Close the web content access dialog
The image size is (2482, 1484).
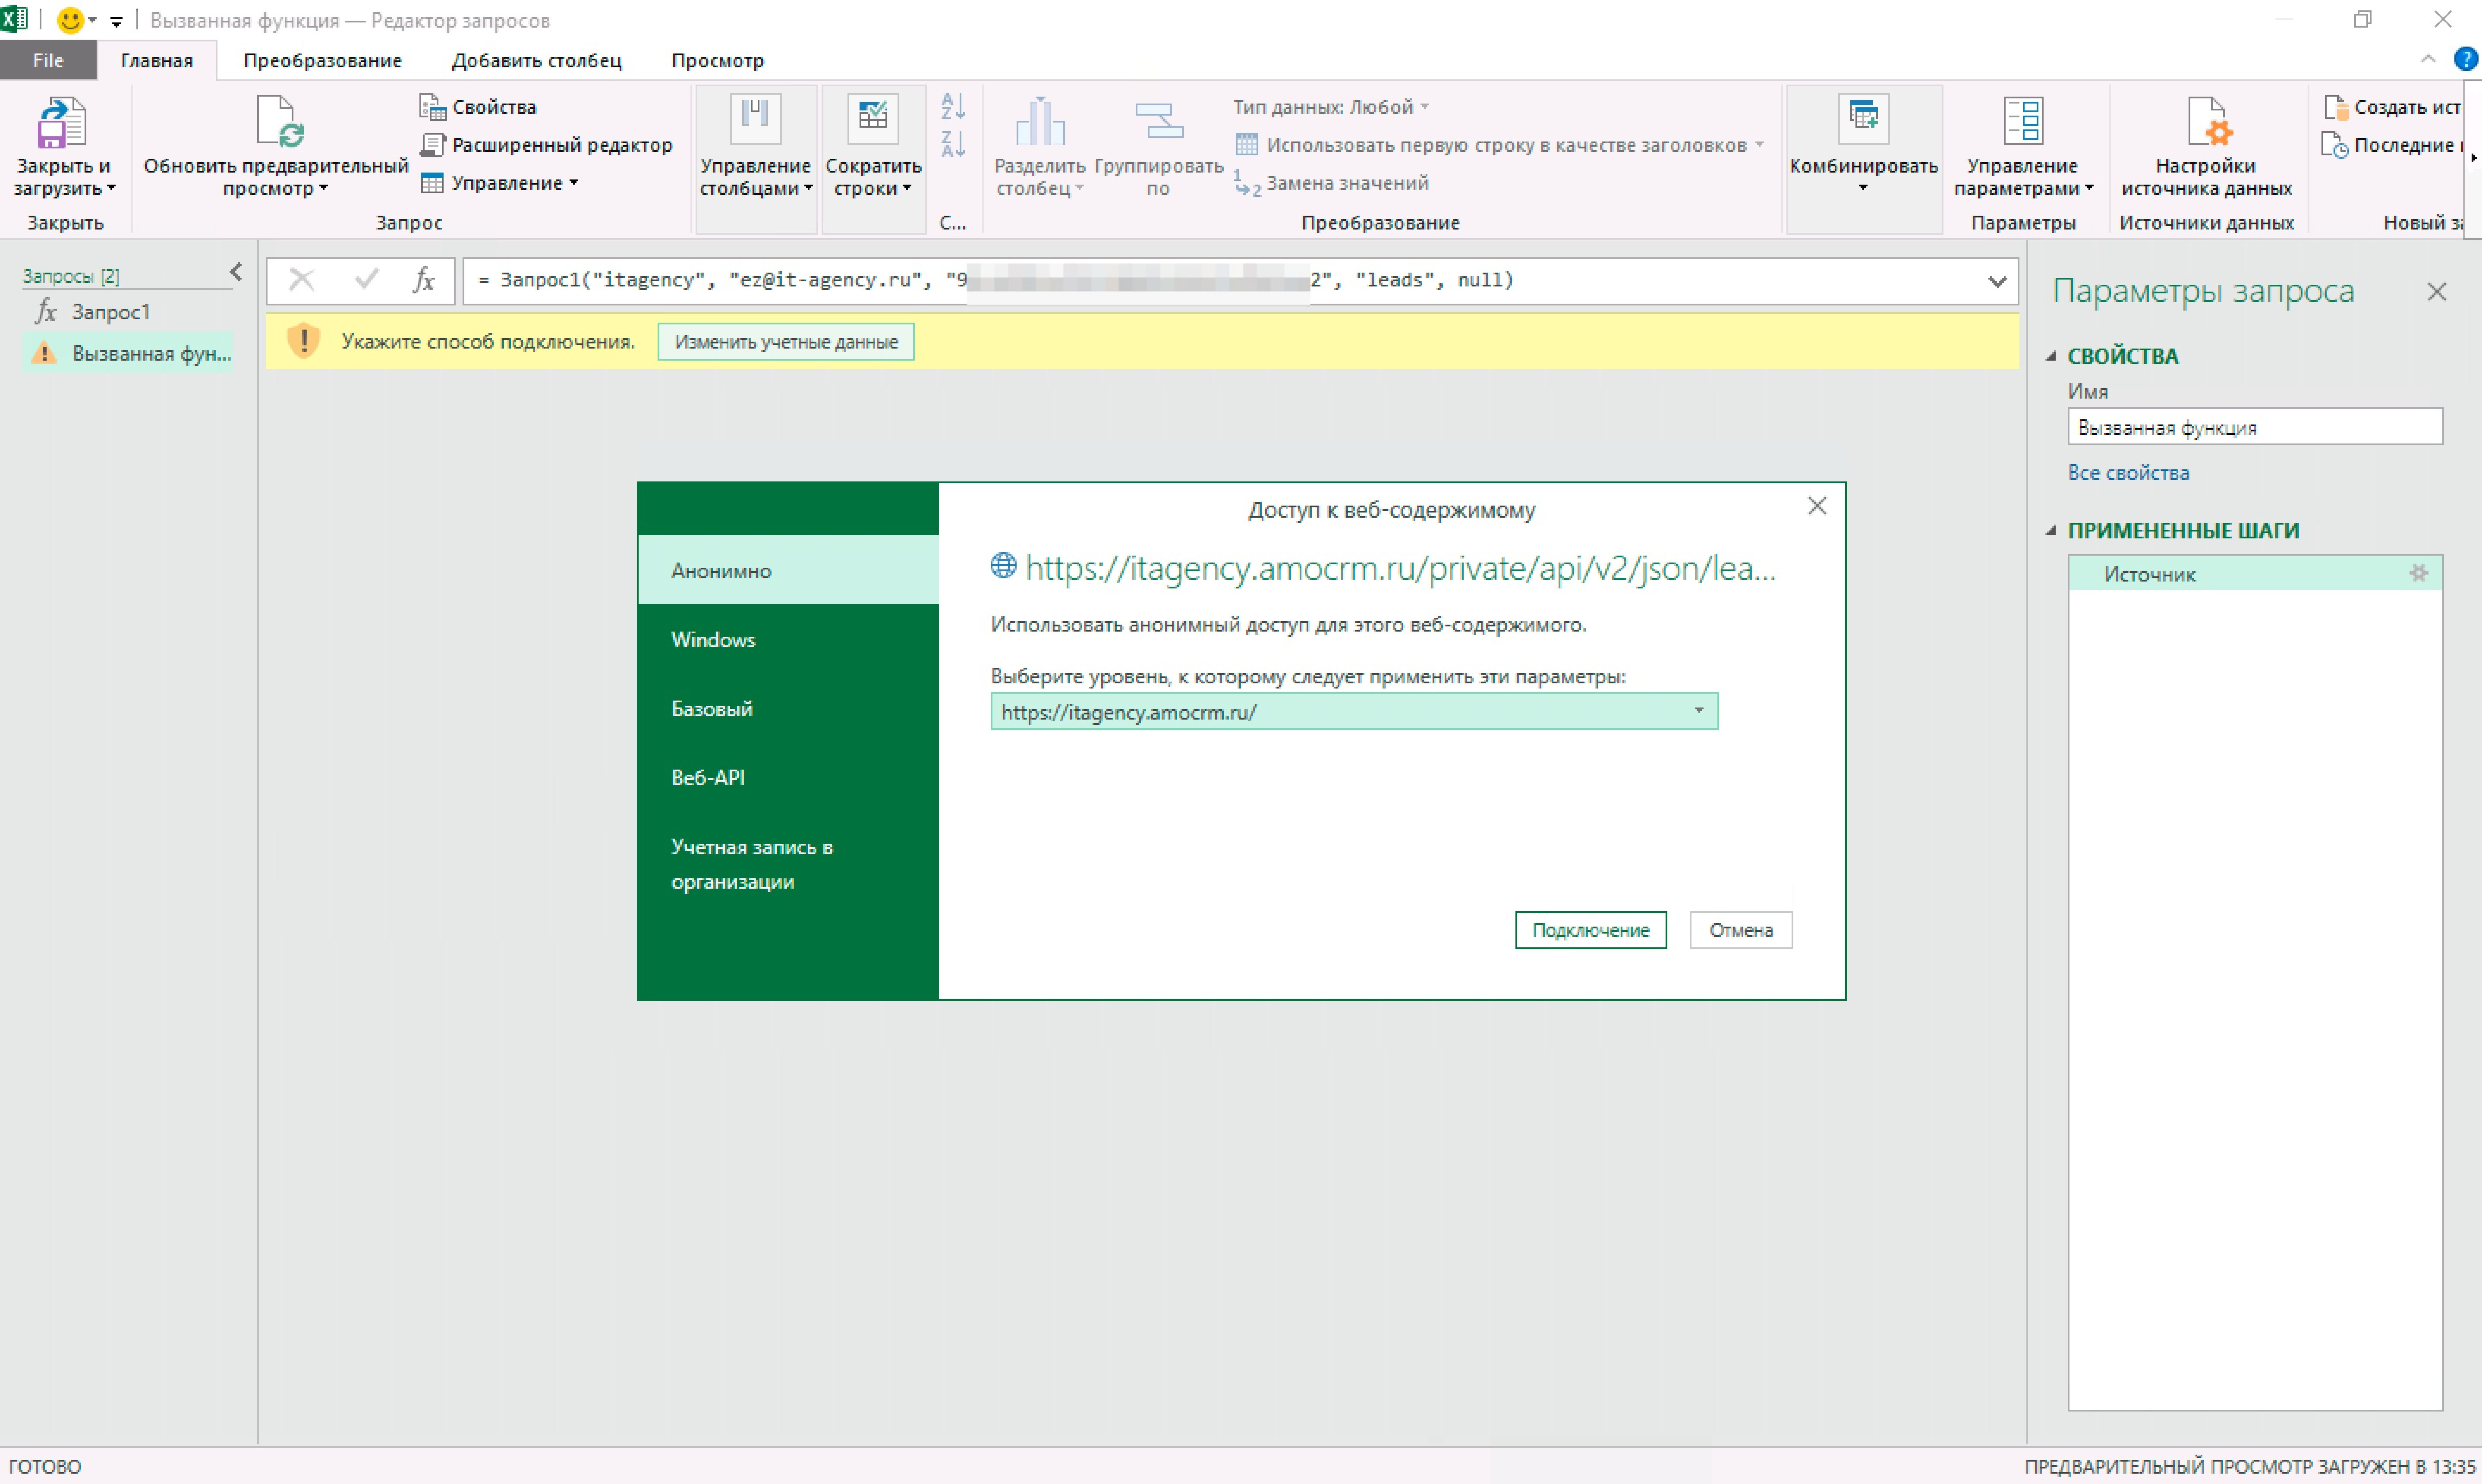(1817, 506)
